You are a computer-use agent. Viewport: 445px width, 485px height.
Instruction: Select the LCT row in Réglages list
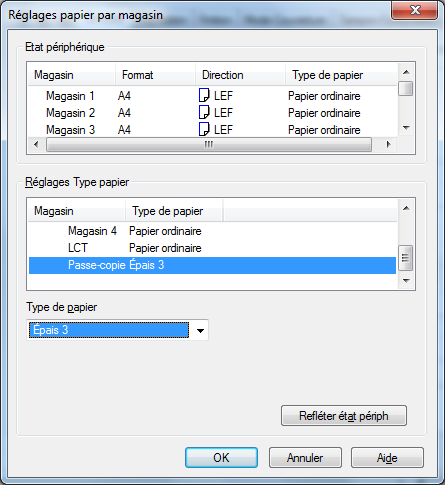[212, 248]
